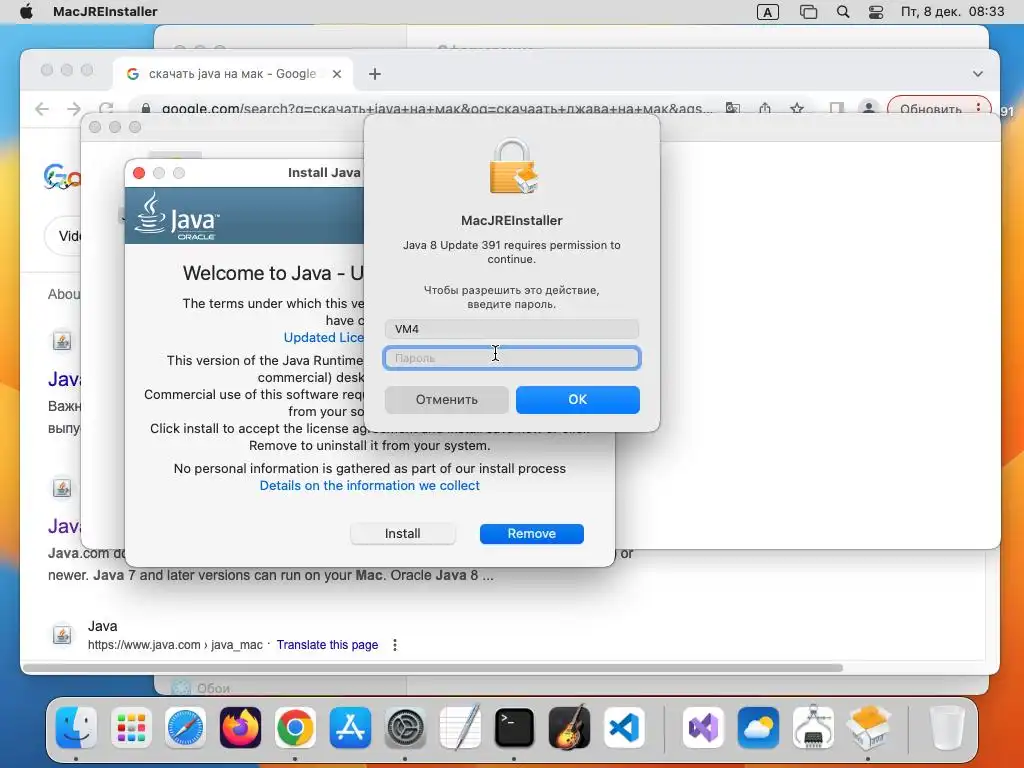Open Launchpad from the Dock

[x=131, y=728]
